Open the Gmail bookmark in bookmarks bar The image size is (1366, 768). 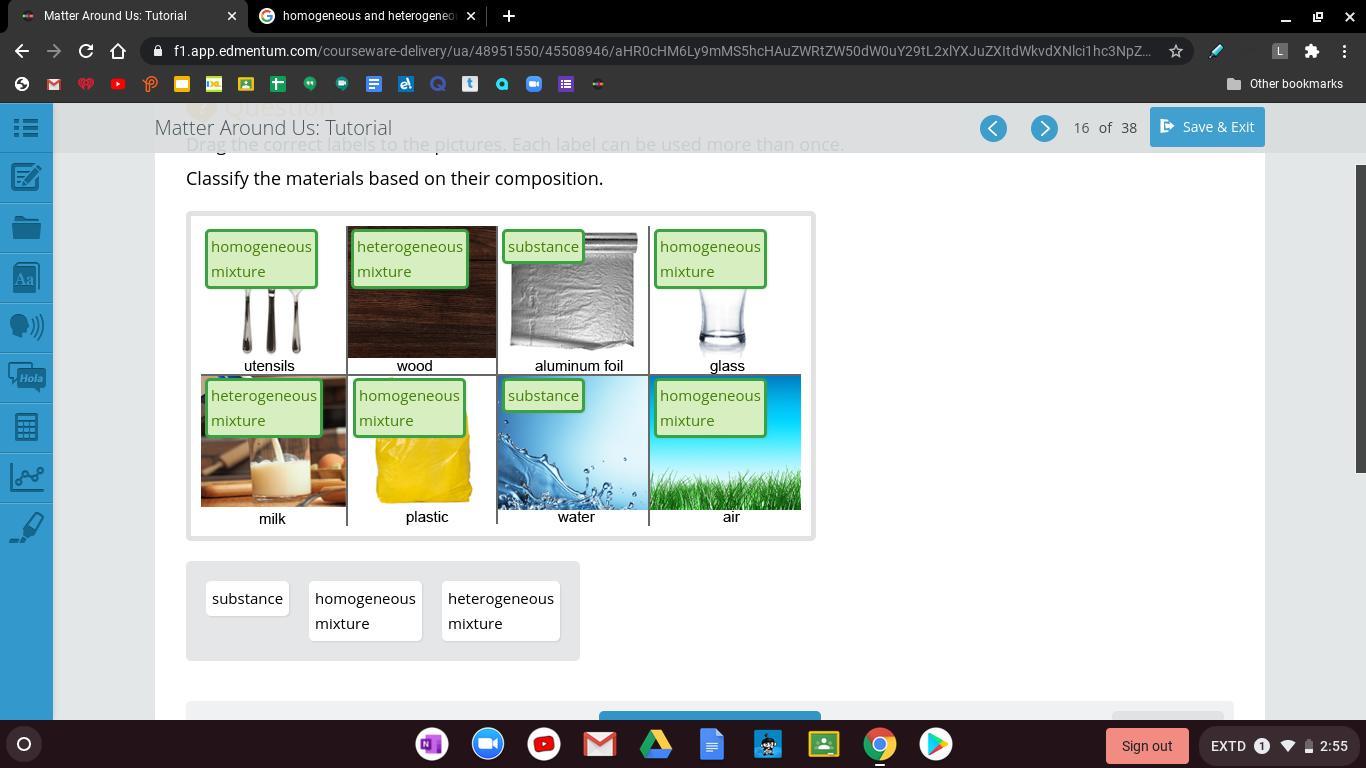54,84
